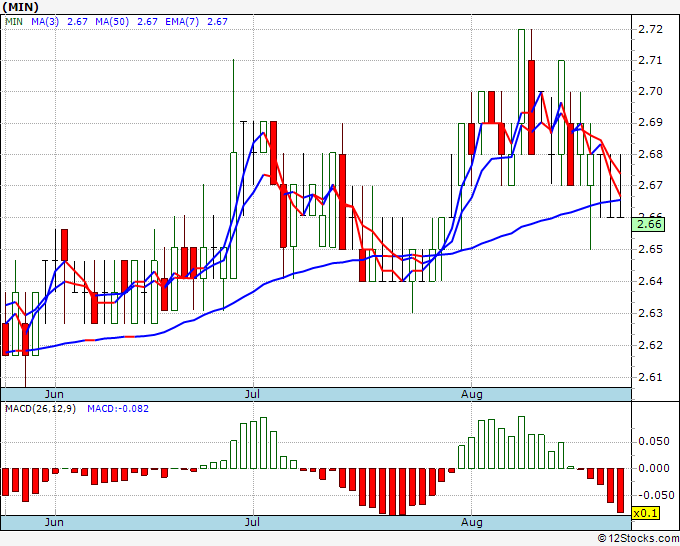Select the green 2.66 current price tag
This screenshot has width=680, height=546.
click(648, 225)
